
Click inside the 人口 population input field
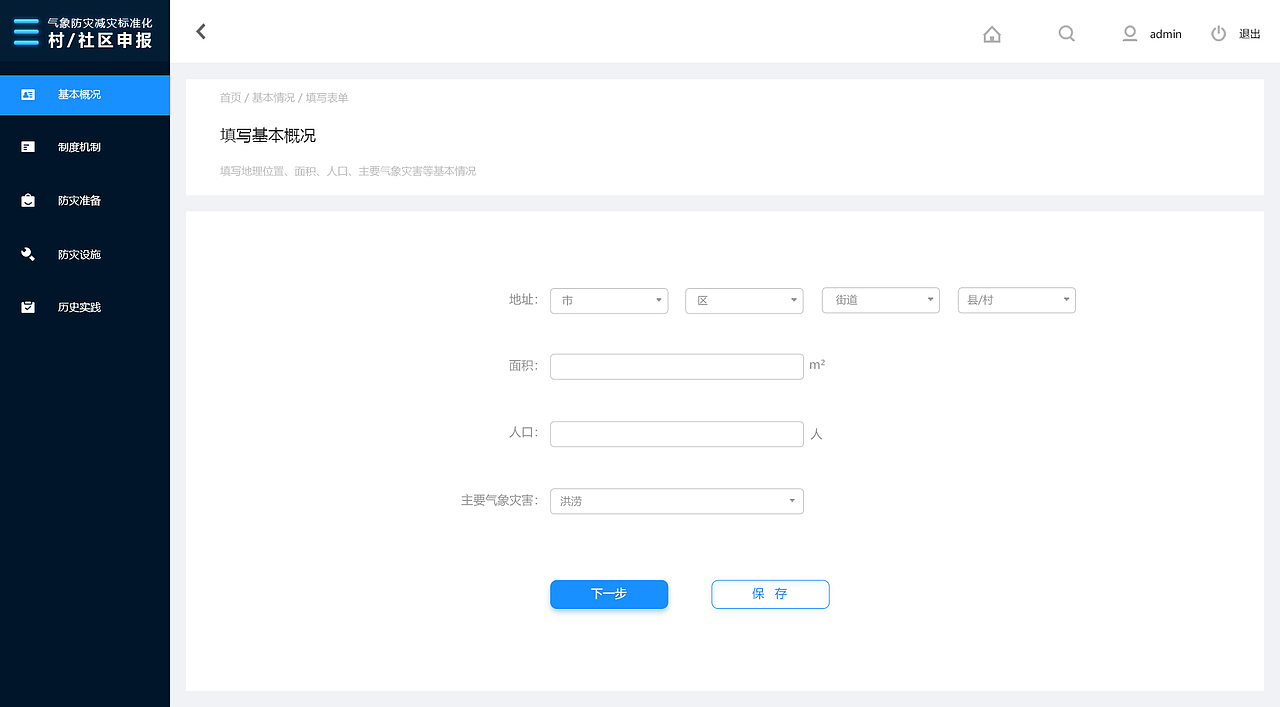[x=676, y=433]
